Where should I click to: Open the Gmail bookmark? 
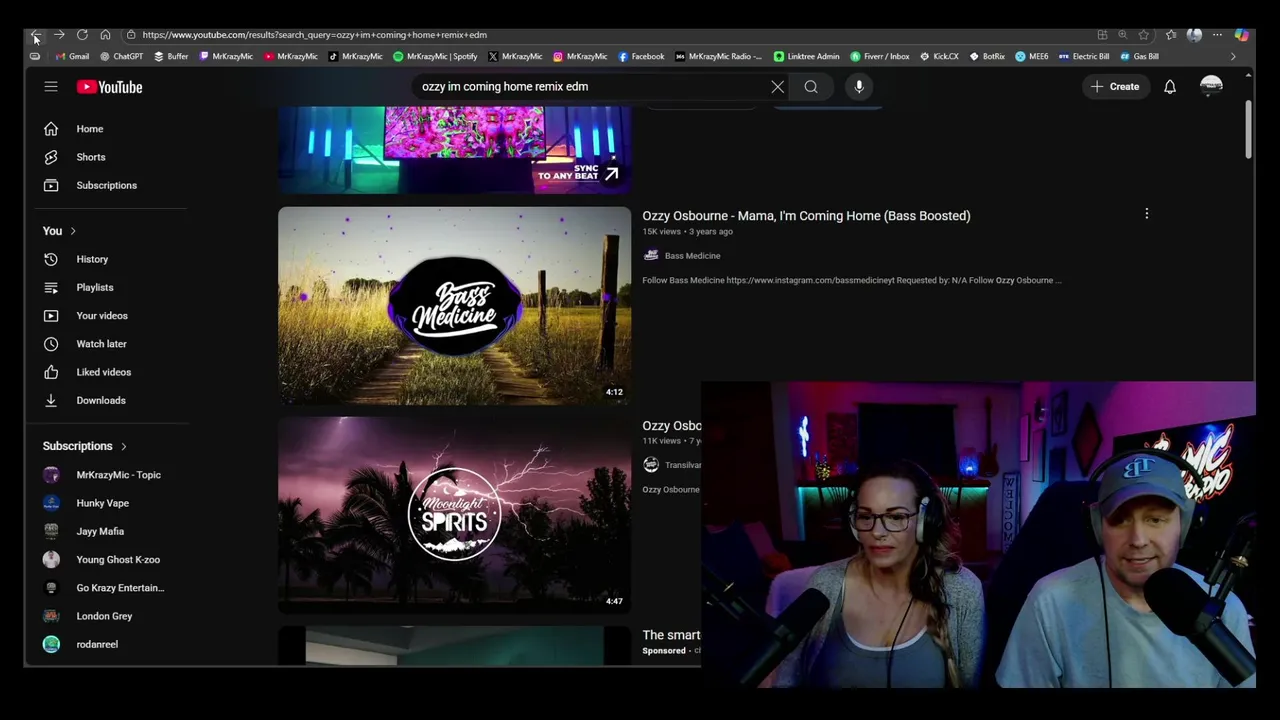(72, 57)
